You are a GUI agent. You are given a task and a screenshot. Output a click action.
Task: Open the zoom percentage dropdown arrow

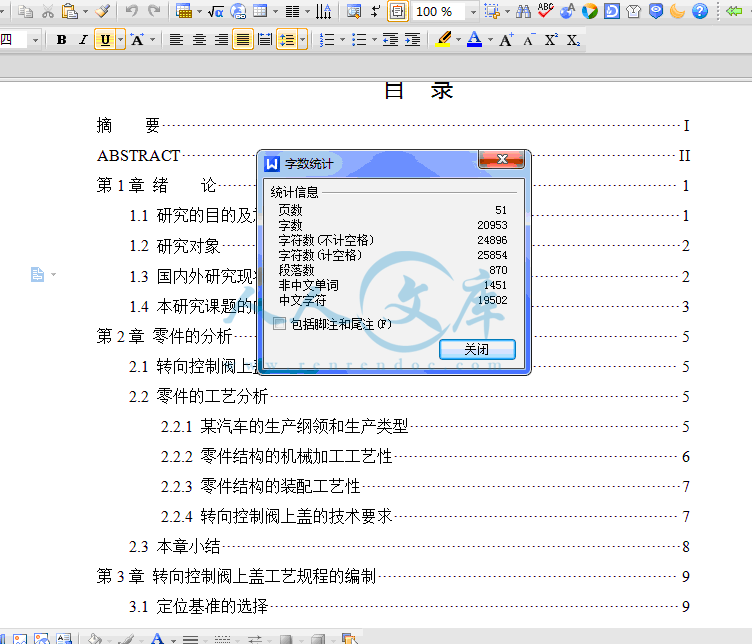(473, 12)
